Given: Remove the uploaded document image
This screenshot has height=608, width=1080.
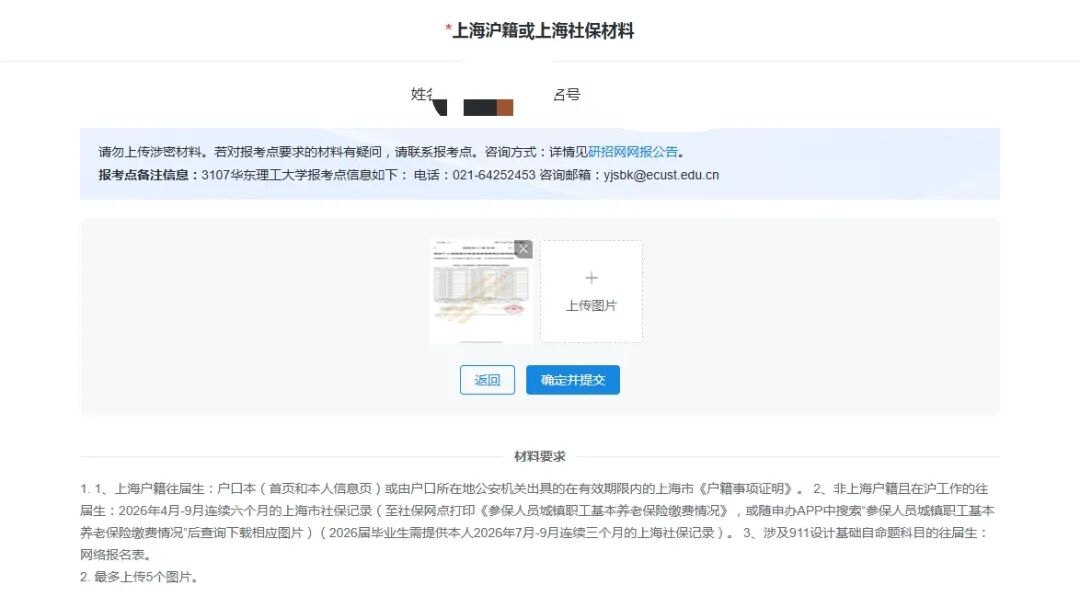Looking at the screenshot, I should (523, 249).
